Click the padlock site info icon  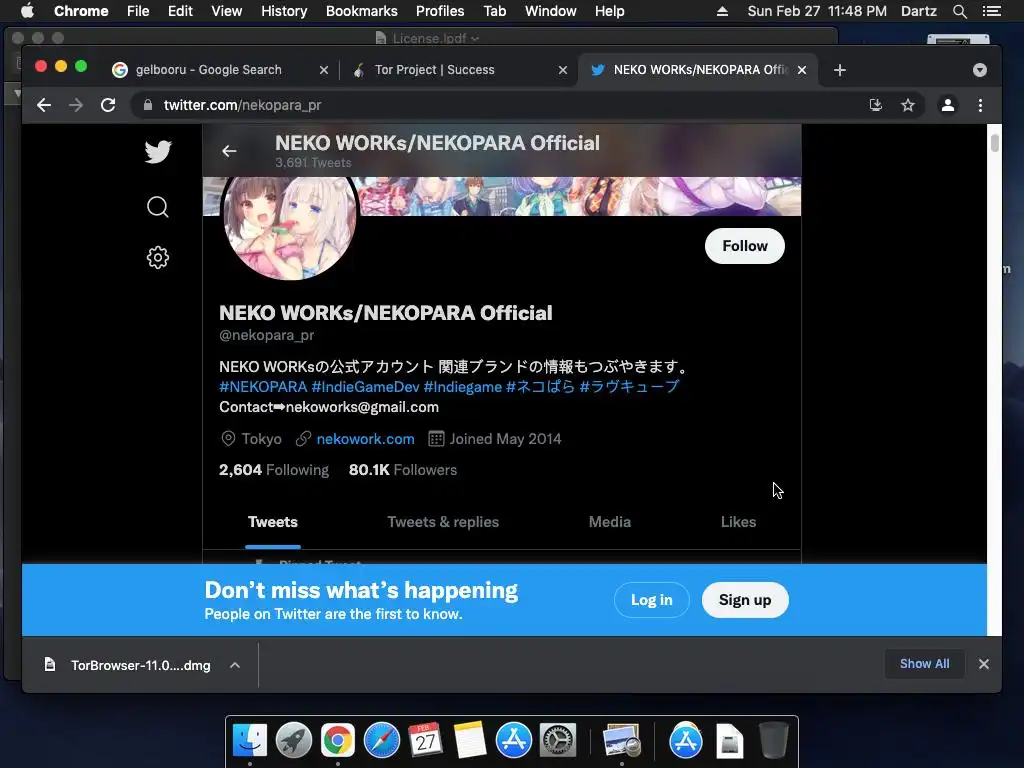(x=148, y=105)
